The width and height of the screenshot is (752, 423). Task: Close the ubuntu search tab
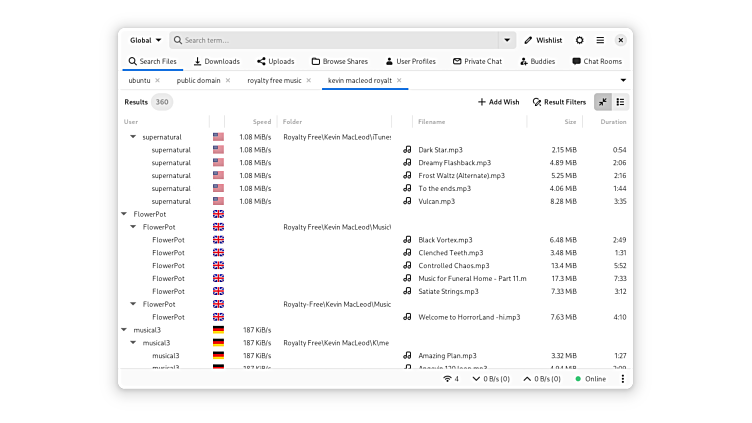pyautogui.click(x=157, y=80)
